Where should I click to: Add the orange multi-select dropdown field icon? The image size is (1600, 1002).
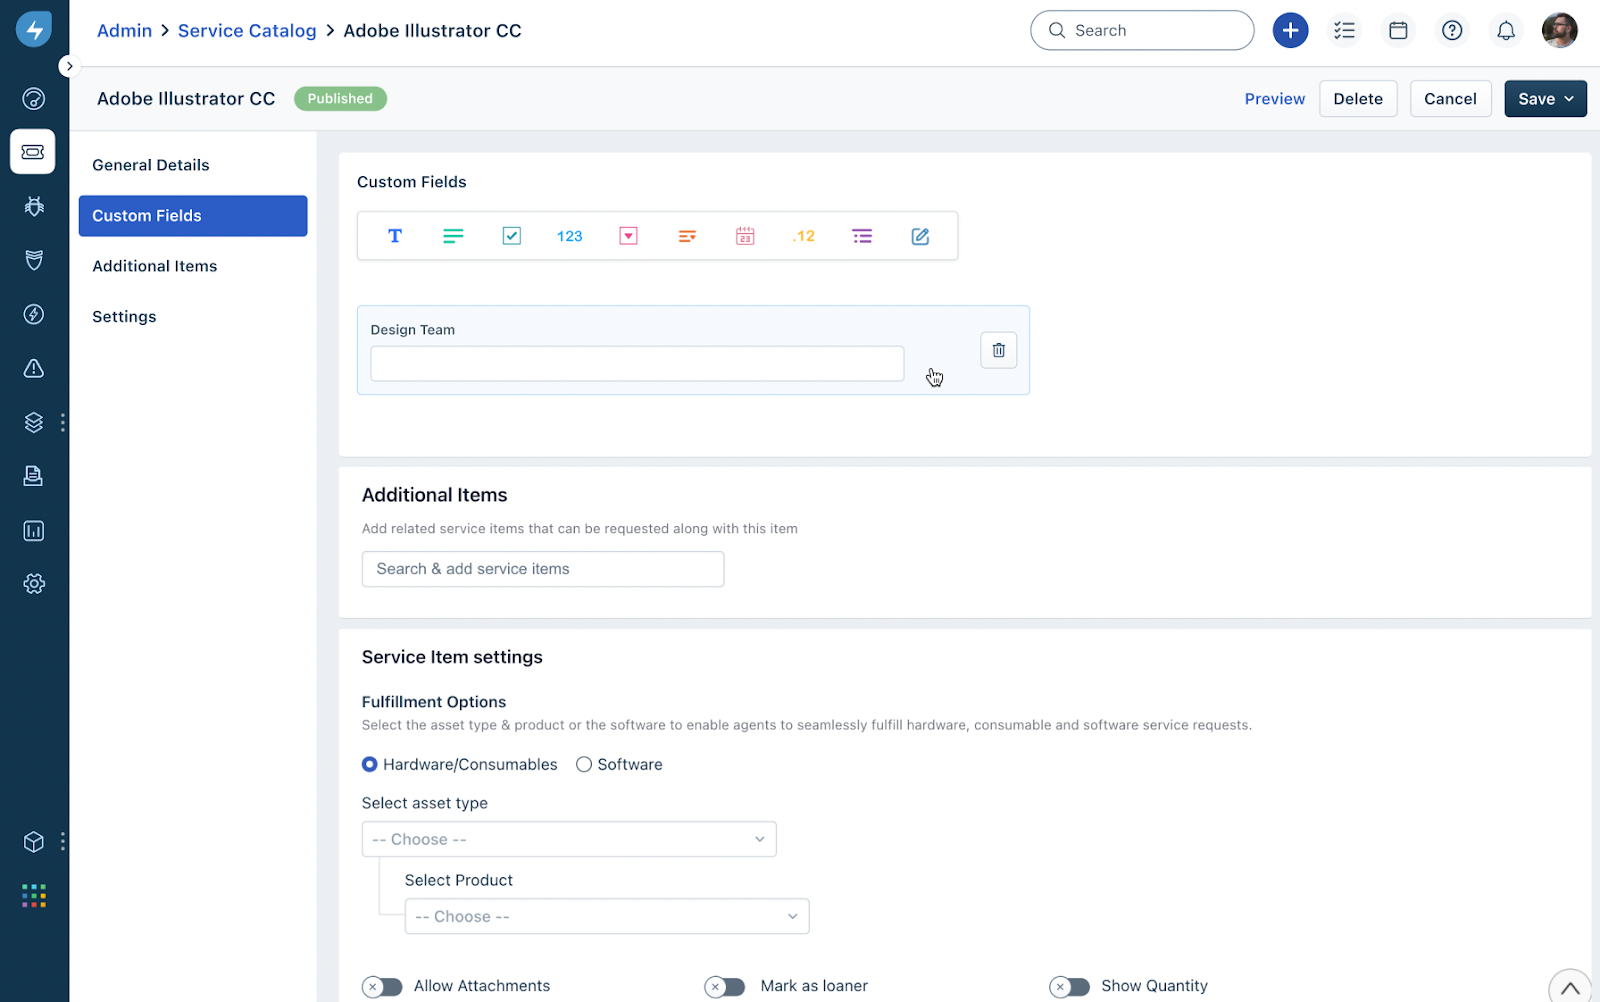click(686, 236)
